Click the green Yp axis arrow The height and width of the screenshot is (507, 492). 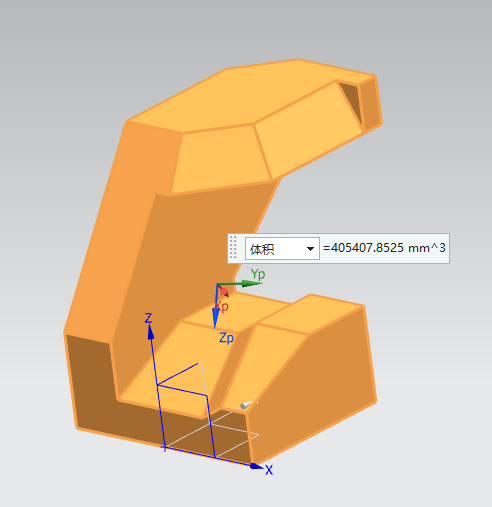[251, 283]
